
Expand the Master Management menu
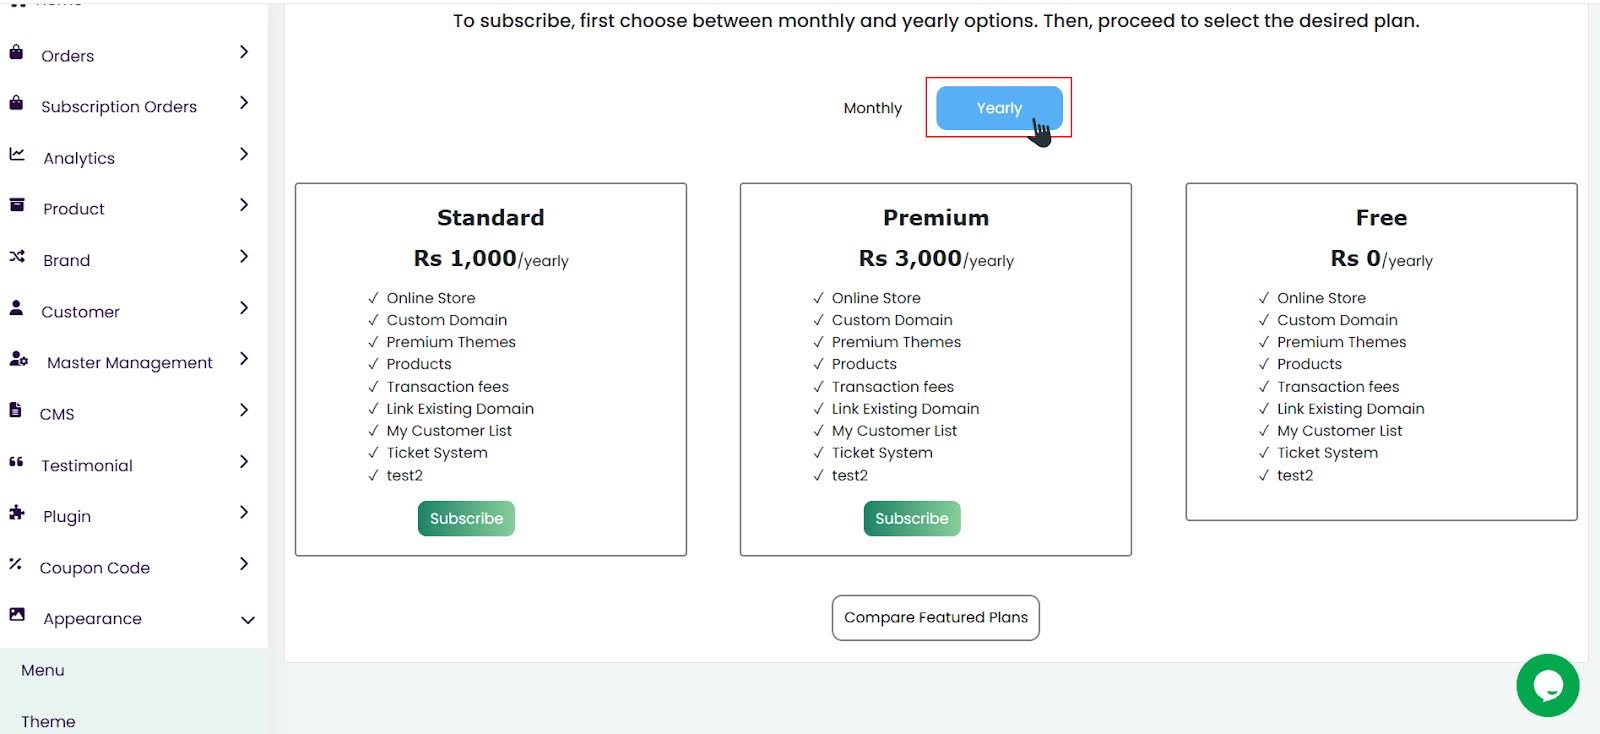[x=245, y=360]
